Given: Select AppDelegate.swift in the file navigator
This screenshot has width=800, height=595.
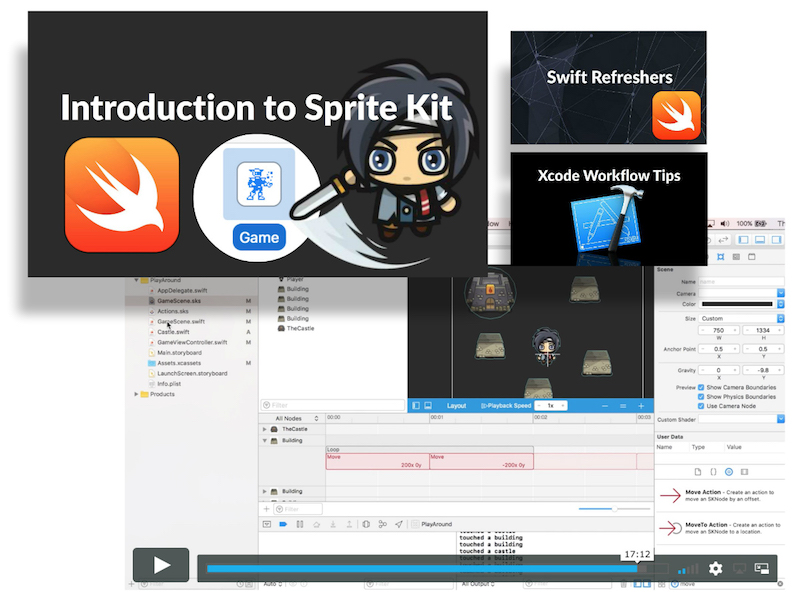Looking at the screenshot, I should pos(182,290).
